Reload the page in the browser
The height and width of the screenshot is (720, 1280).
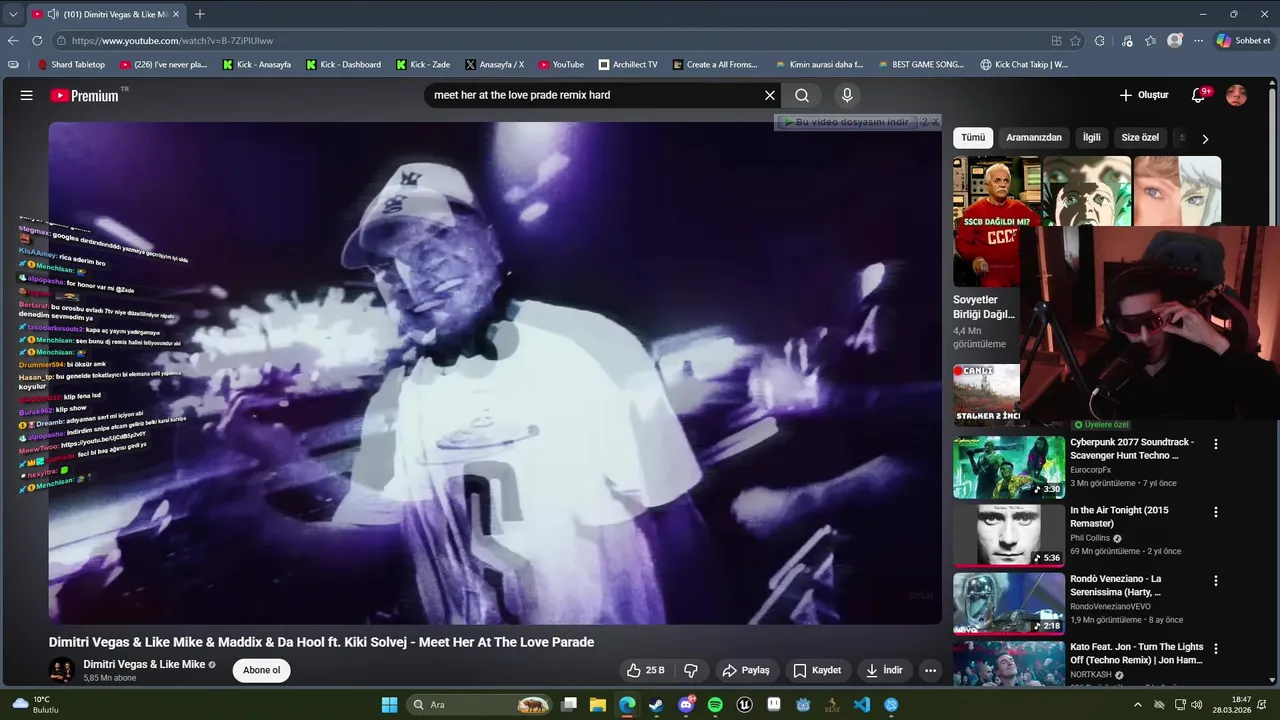(x=37, y=41)
